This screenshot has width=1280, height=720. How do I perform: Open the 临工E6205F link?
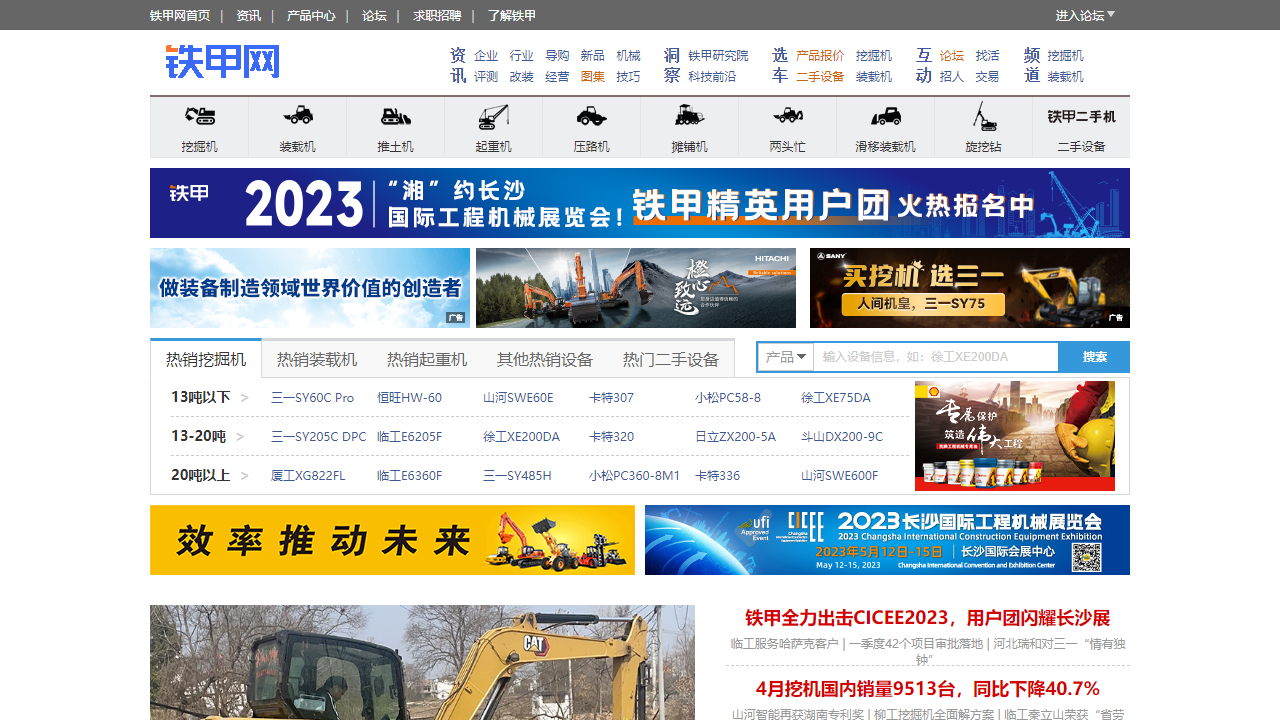pos(409,437)
